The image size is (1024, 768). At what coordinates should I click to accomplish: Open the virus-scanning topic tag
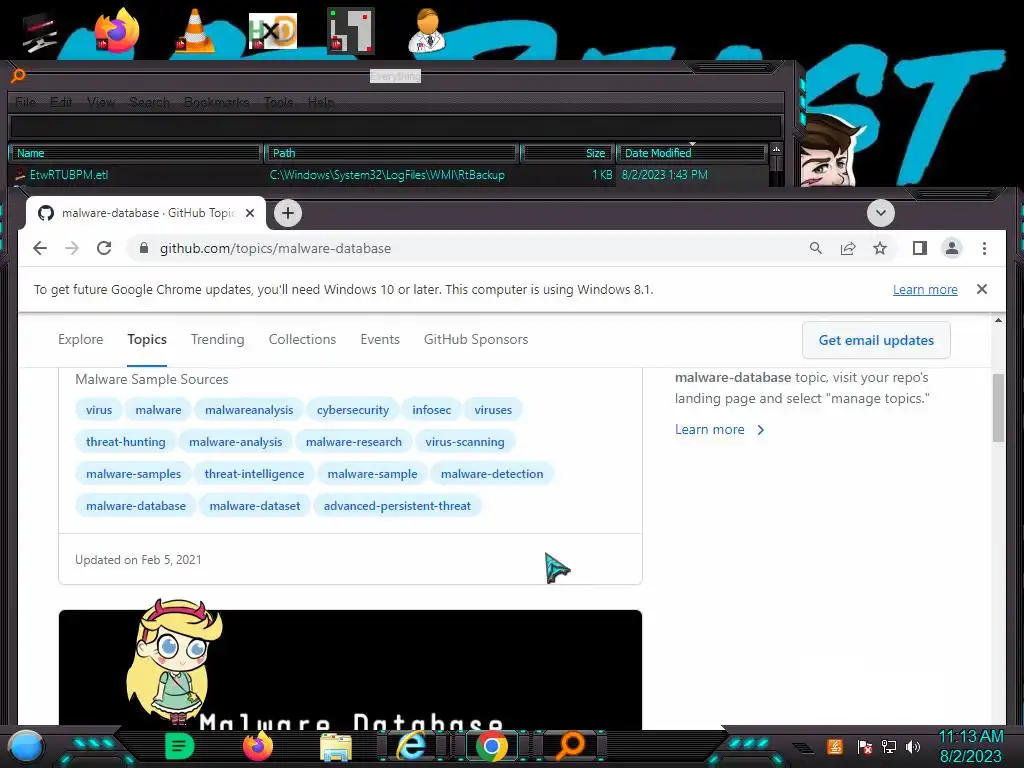coord(465,442)
